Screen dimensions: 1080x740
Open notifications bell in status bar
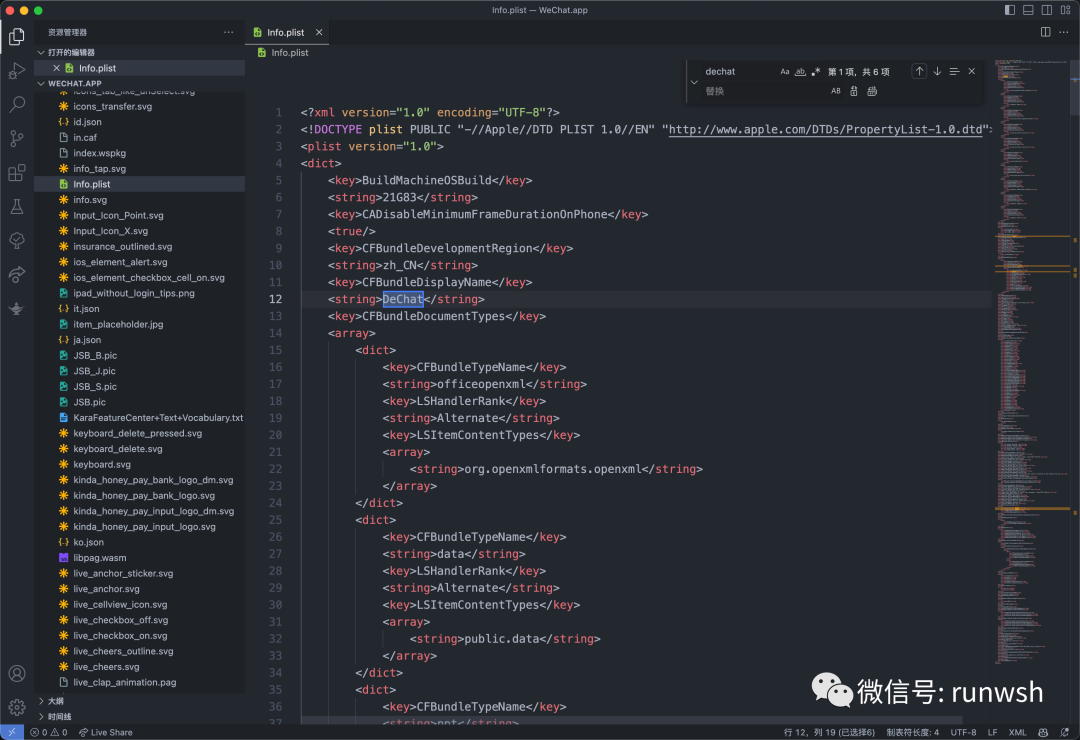pyautogui.click(x=1065, y=732)
